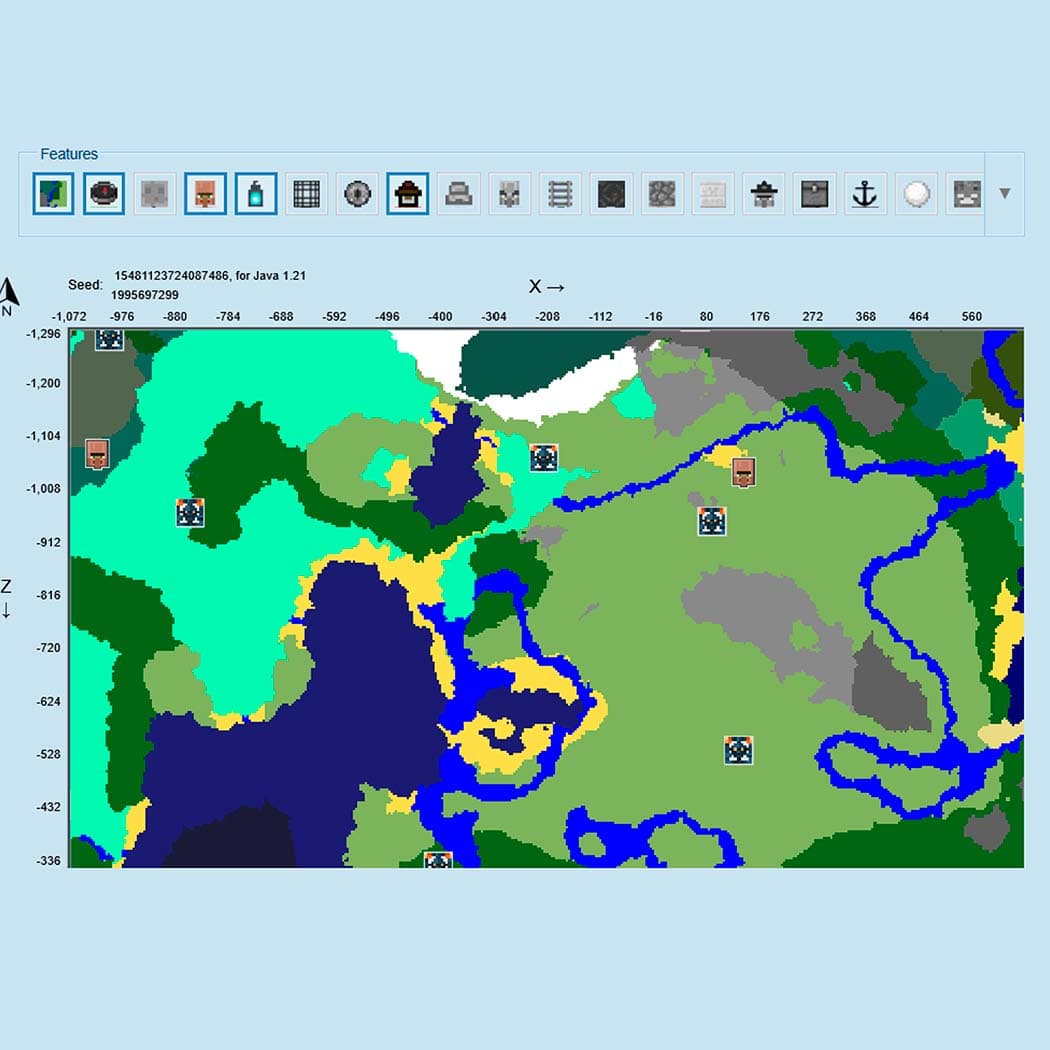This screenshot has height=1050, width=1050.
Task: Enable the anchor shipwreck feature icon
Action: [865, 194]
